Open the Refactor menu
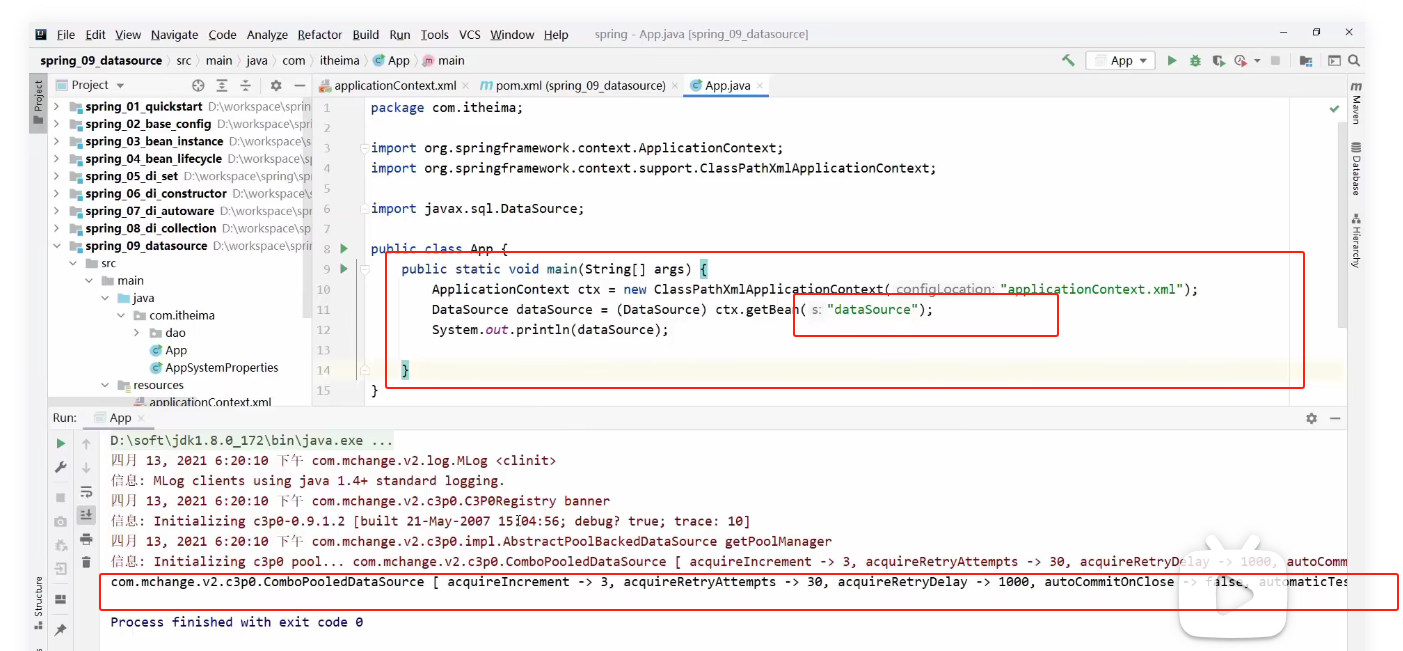Image resolution: width=1403 pixels, height=651 pixels. coord(320,34)
